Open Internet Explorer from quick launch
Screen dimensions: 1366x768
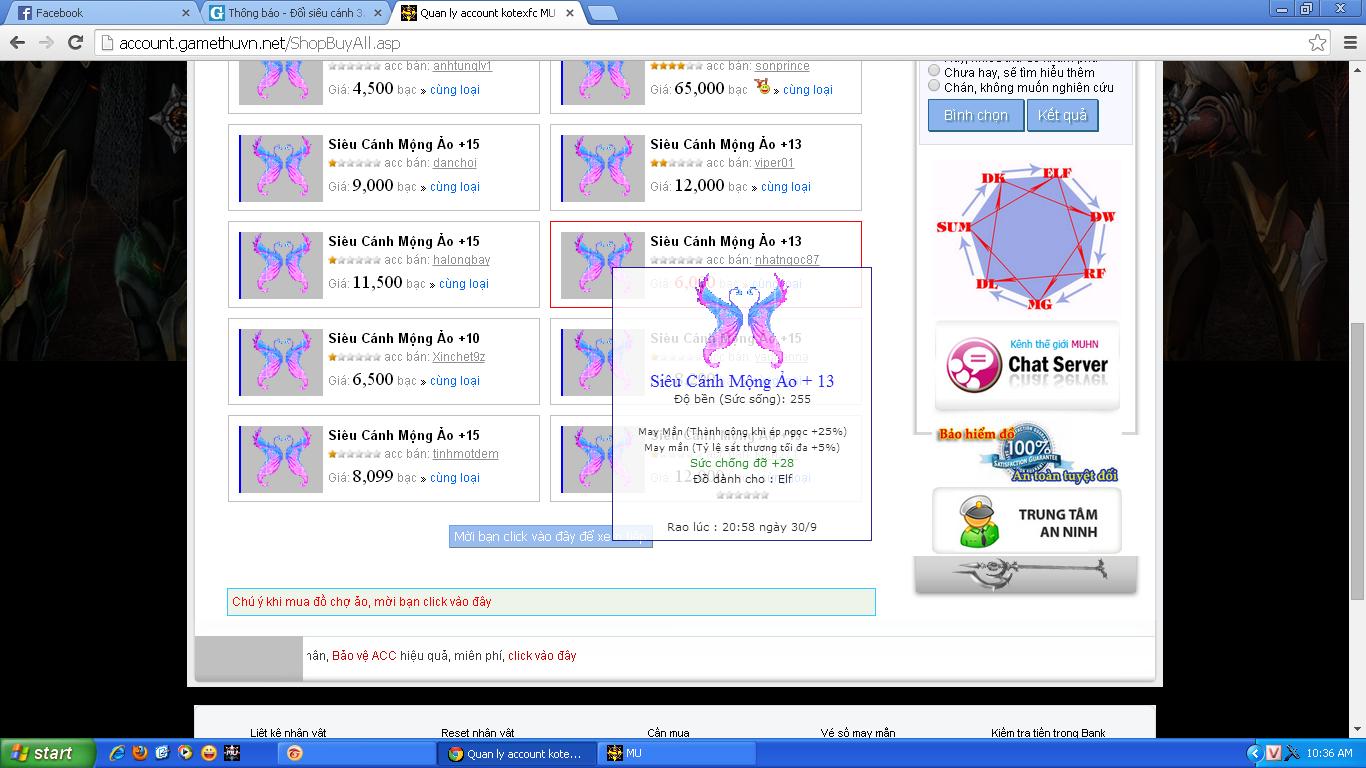click(x=117, y=753)
